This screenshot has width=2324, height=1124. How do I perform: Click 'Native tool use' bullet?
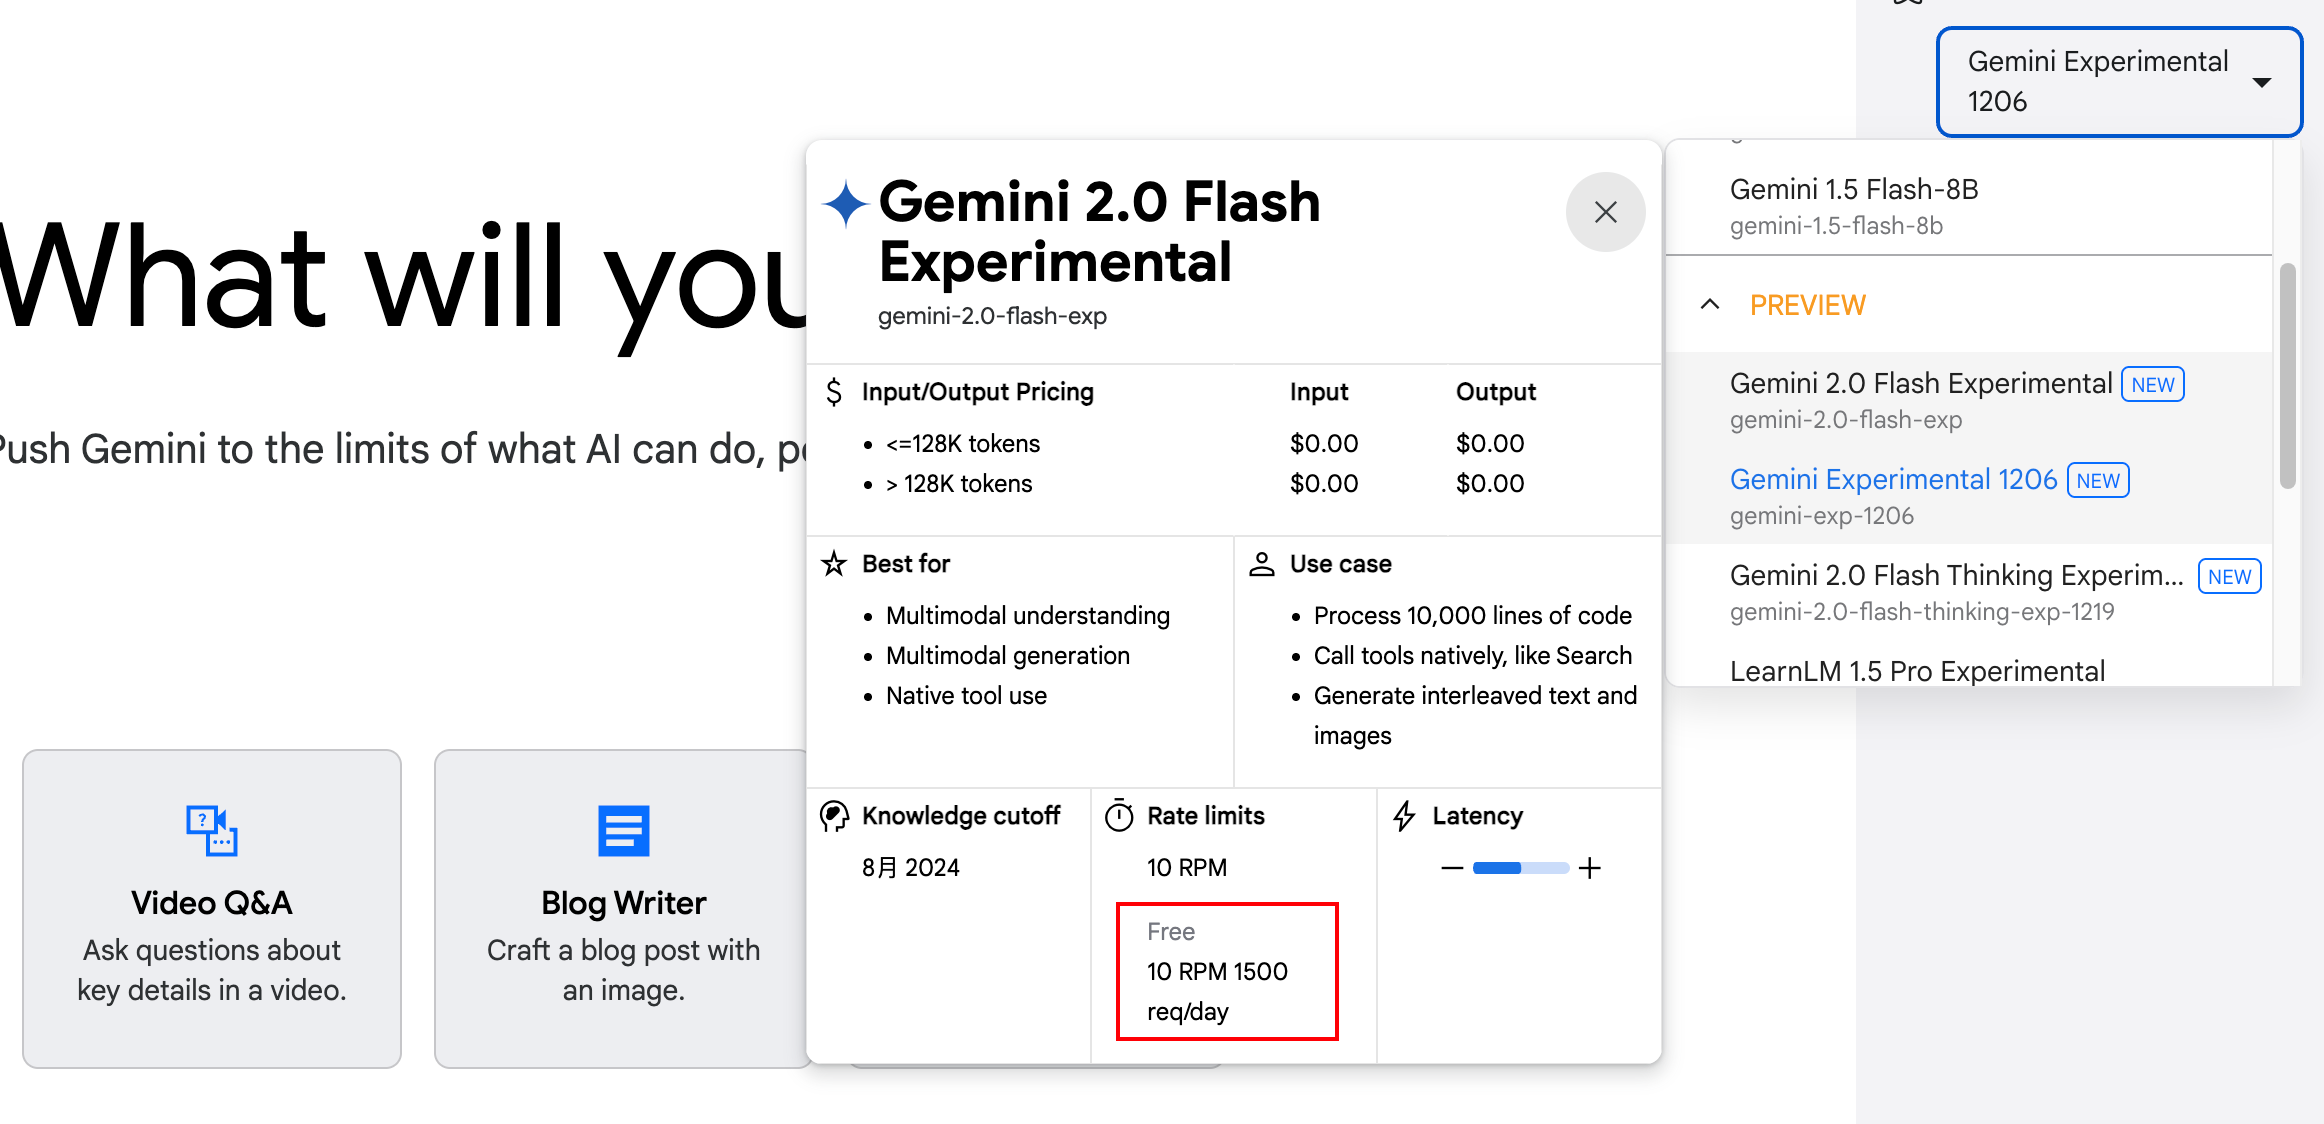click(966, 696)
